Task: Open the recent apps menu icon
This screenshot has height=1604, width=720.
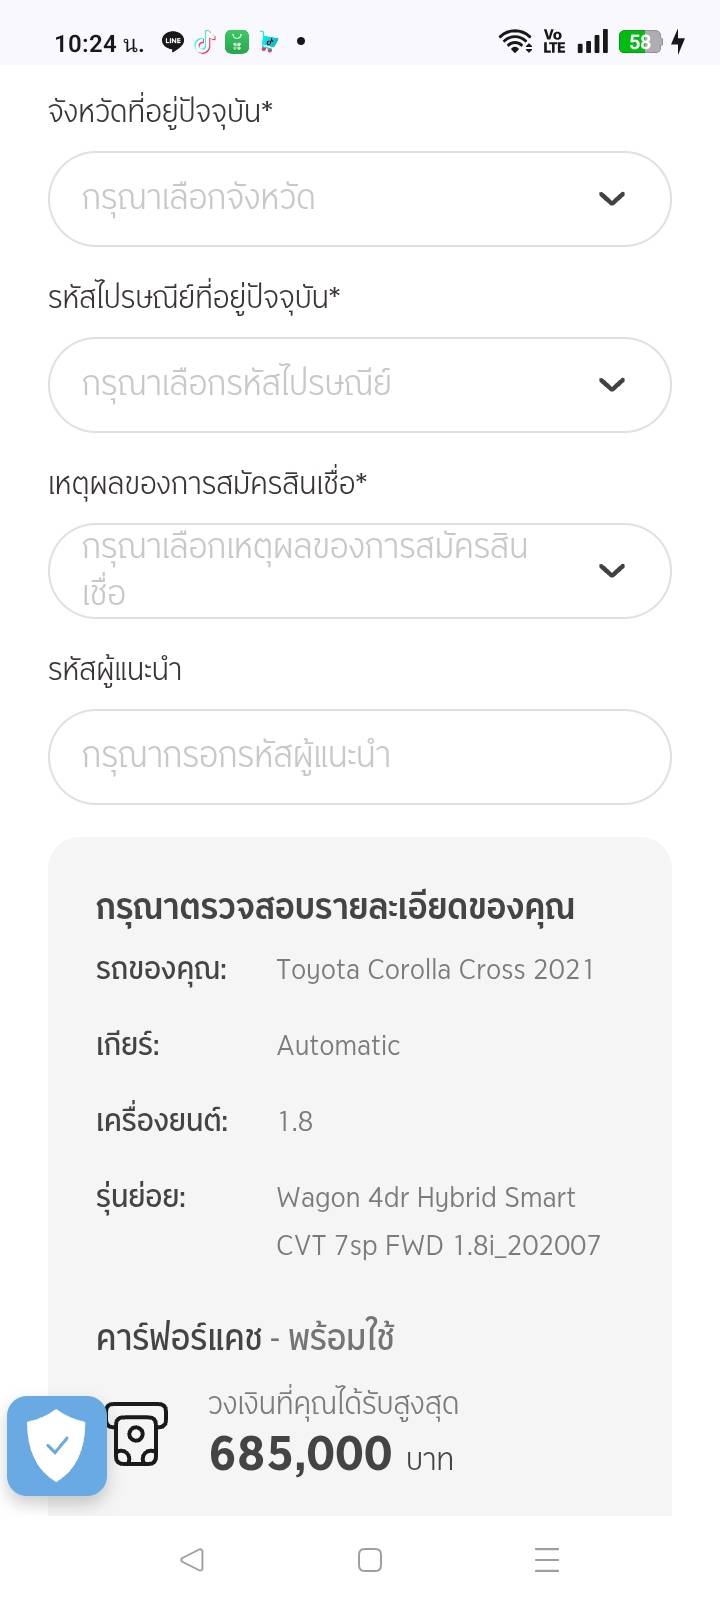Action: [546, 1560]
